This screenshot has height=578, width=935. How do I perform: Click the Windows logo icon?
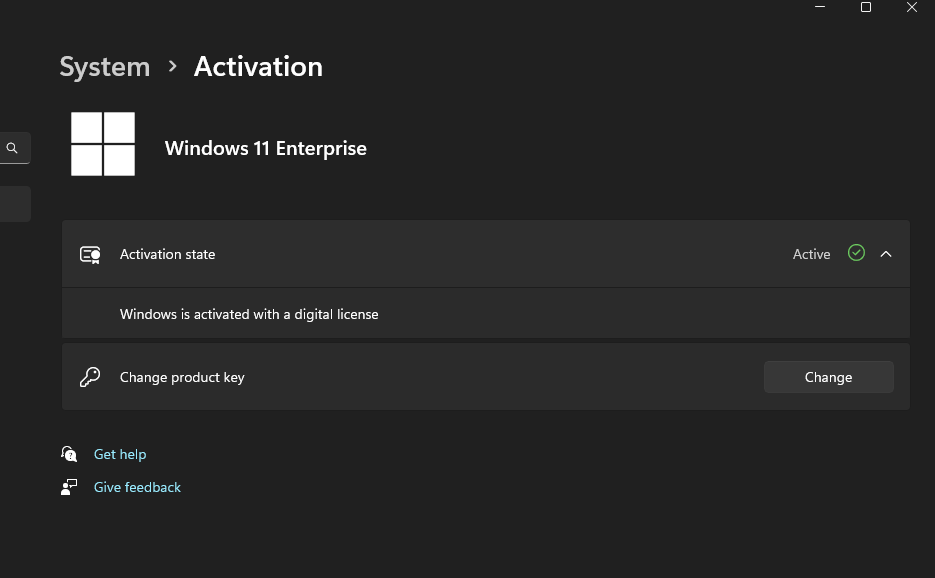[x=103, y=144]
